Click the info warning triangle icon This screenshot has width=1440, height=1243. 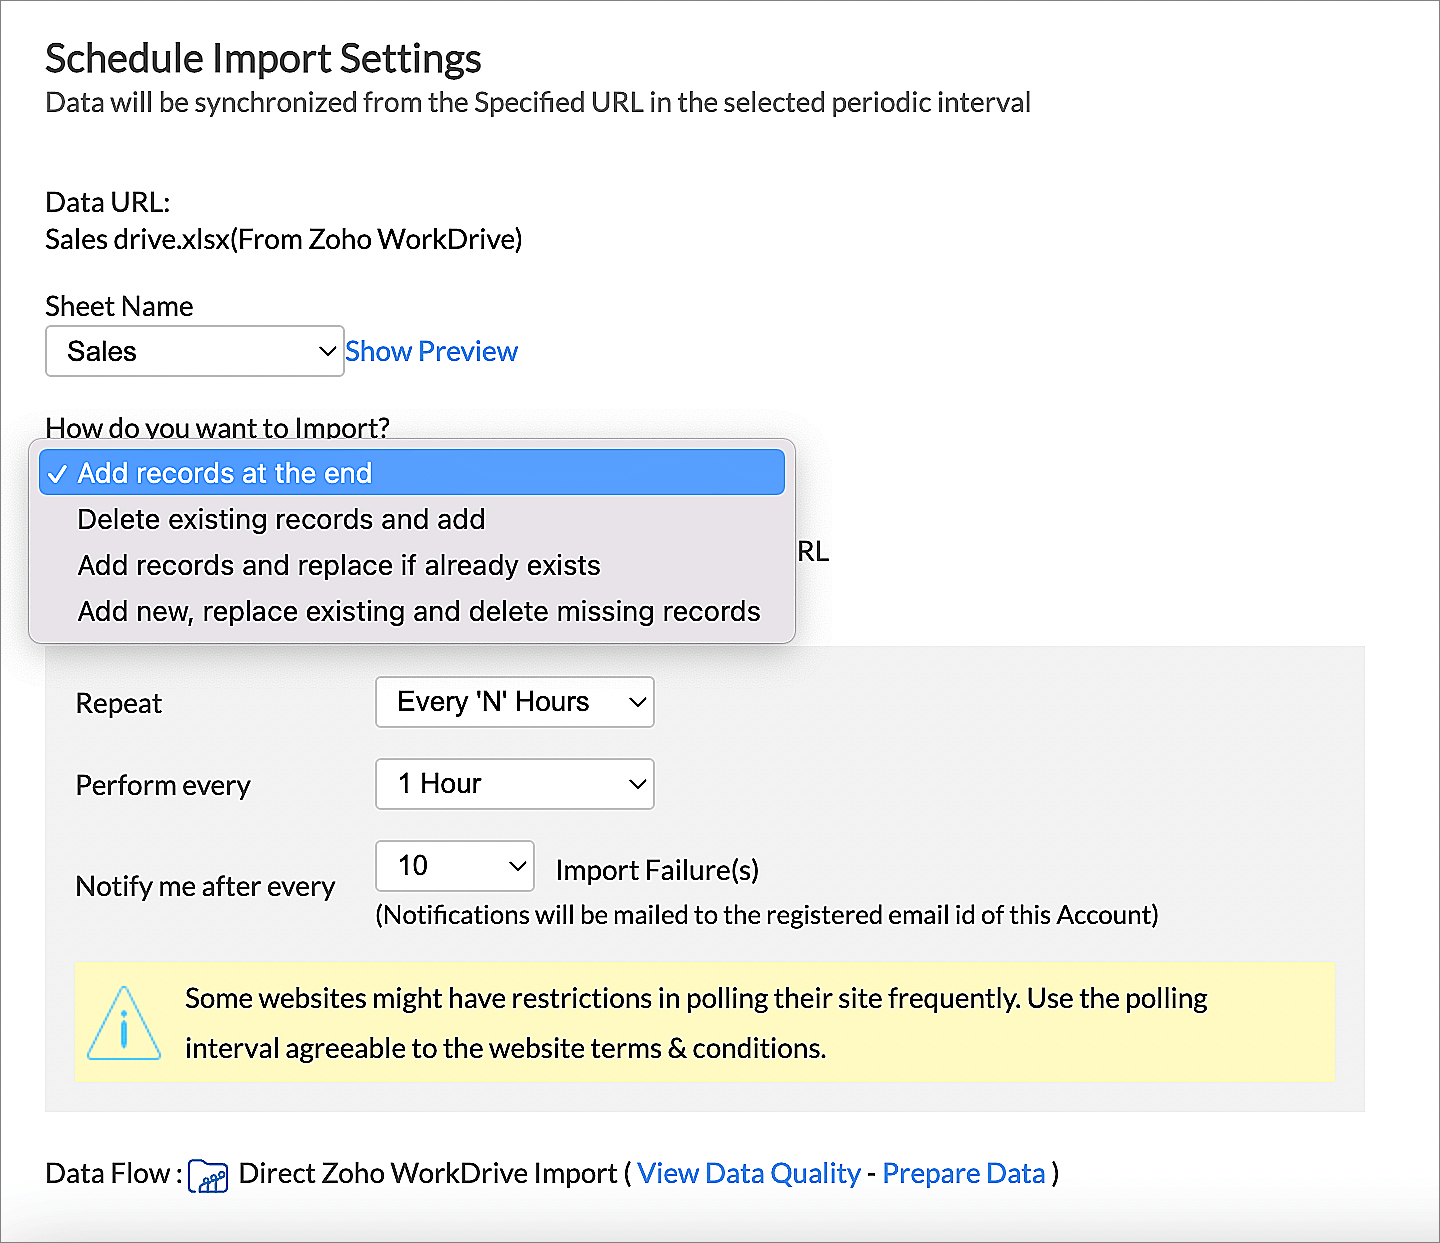123,1024
